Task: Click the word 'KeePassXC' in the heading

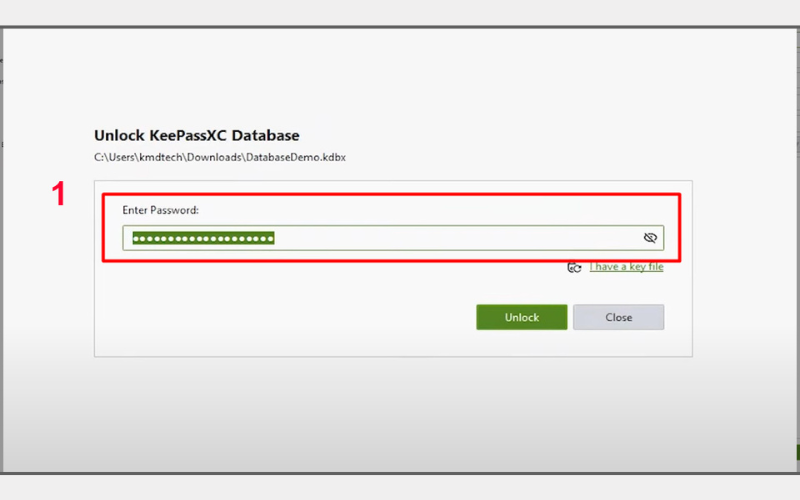Action: pyautogui.click(x=189, y=135)
